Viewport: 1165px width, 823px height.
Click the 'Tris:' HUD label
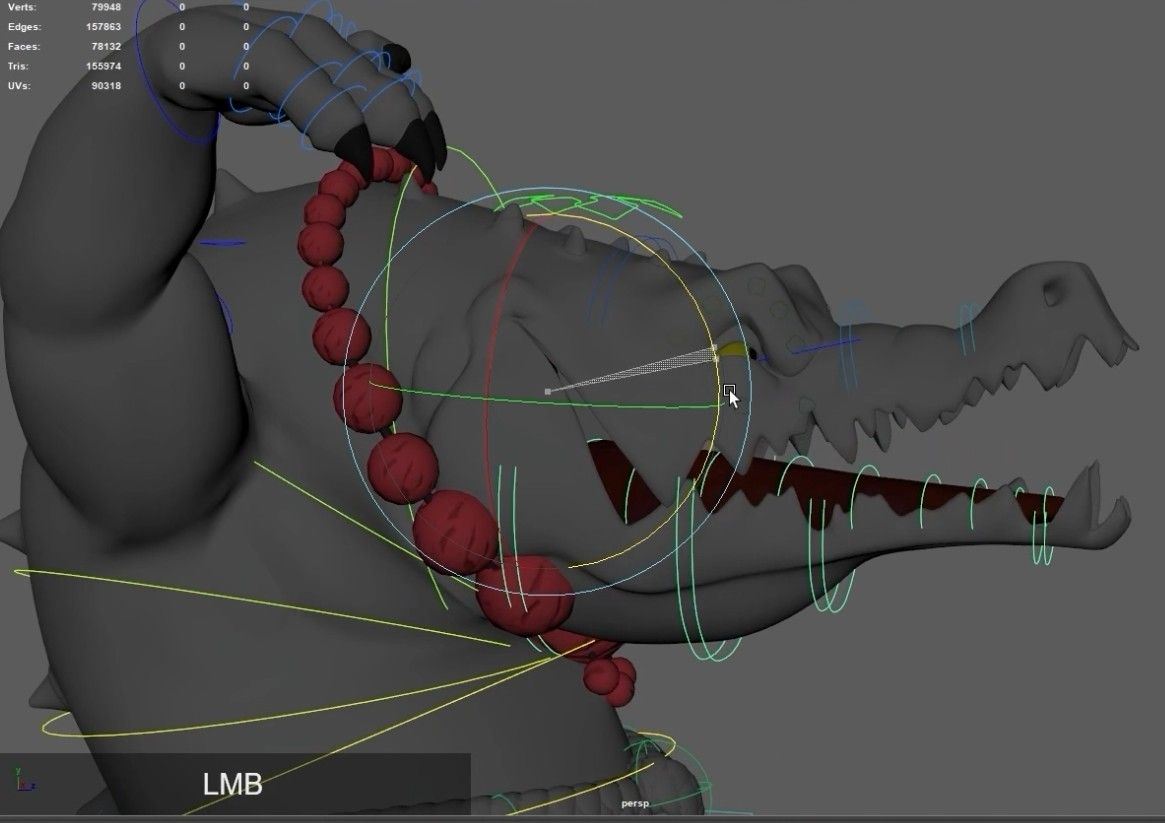click(x=18, y=66)
